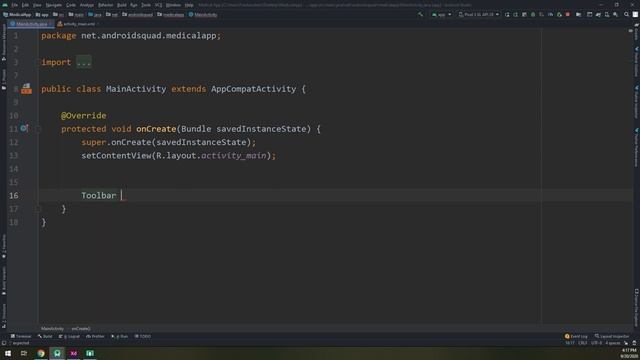Image resolution: width=640 pixels, height=360 pixels.
Task: Open the Window menu
Action: pos(173,5)
